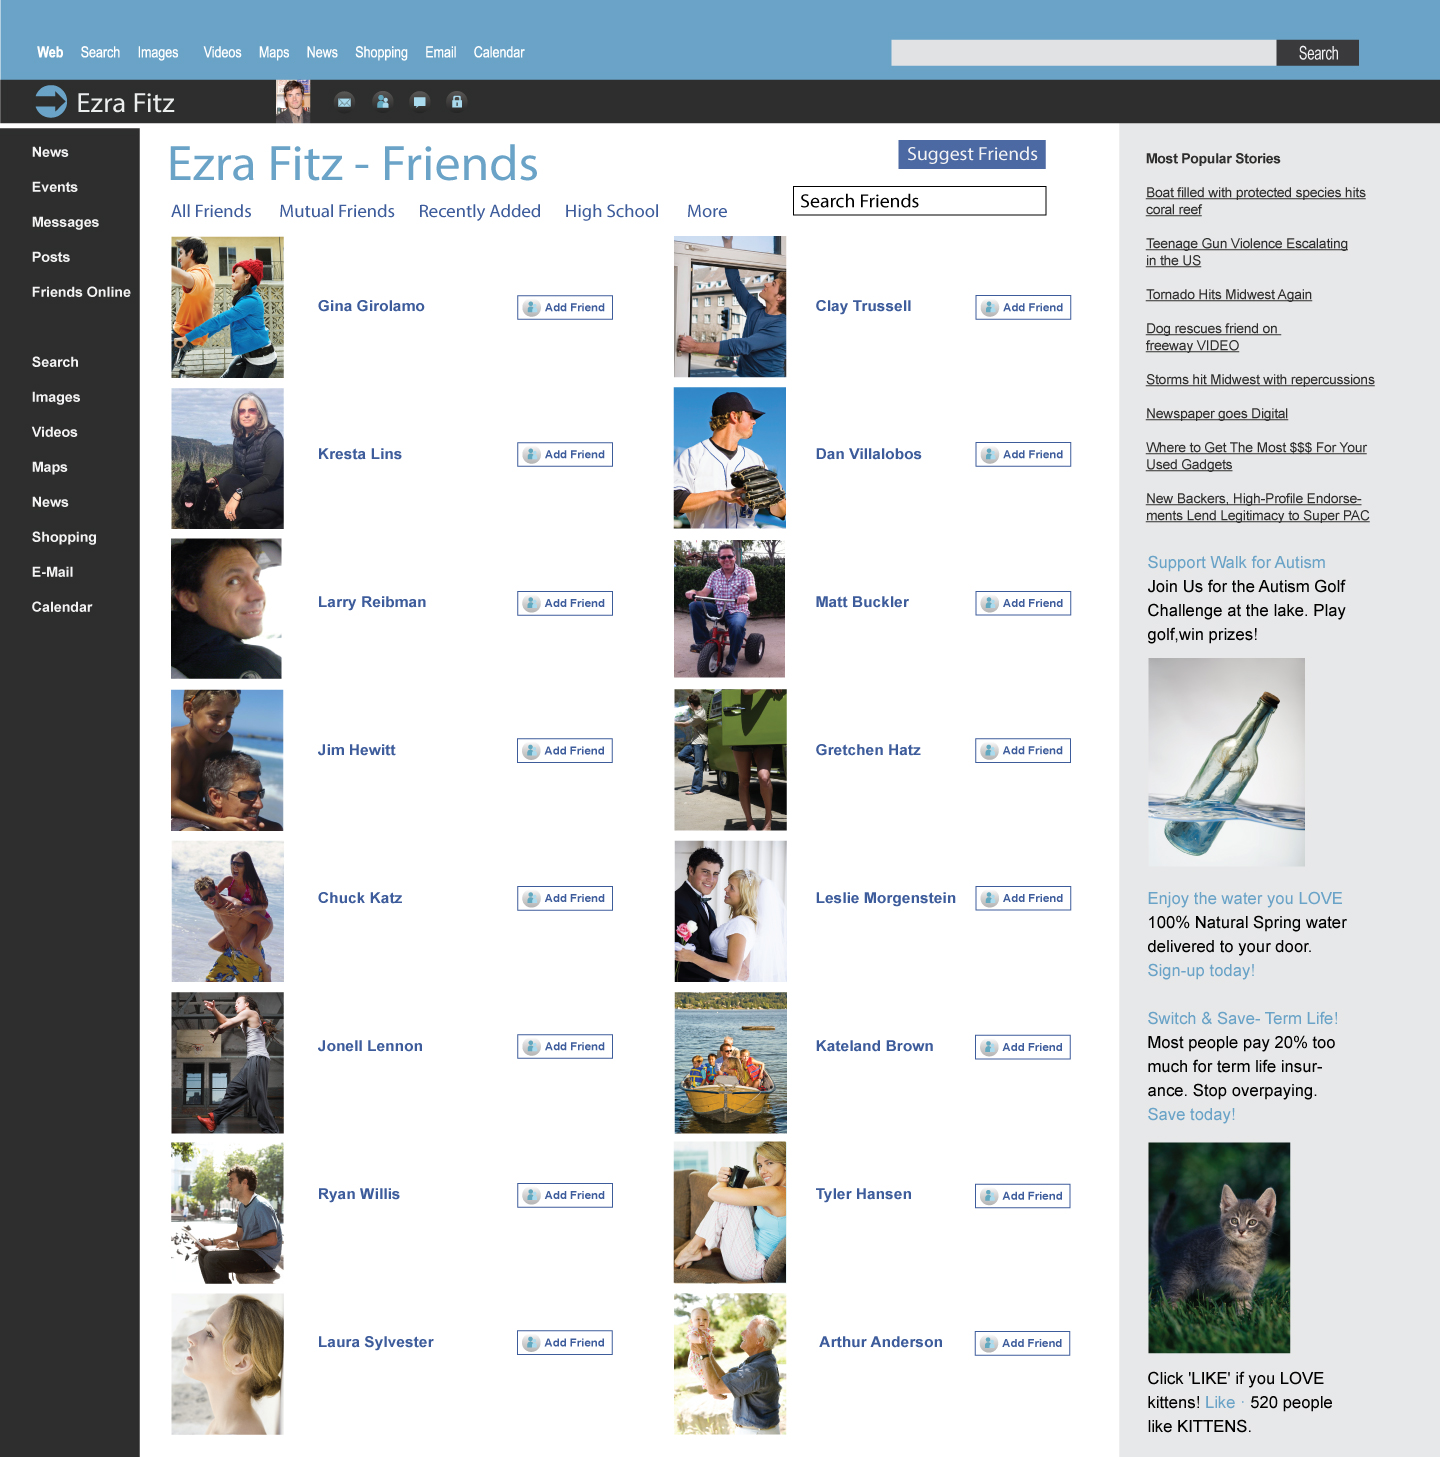Show Friends Online in left sidebar
This screenshot has width=1440, height=1457.
click(x=81, y=292)
